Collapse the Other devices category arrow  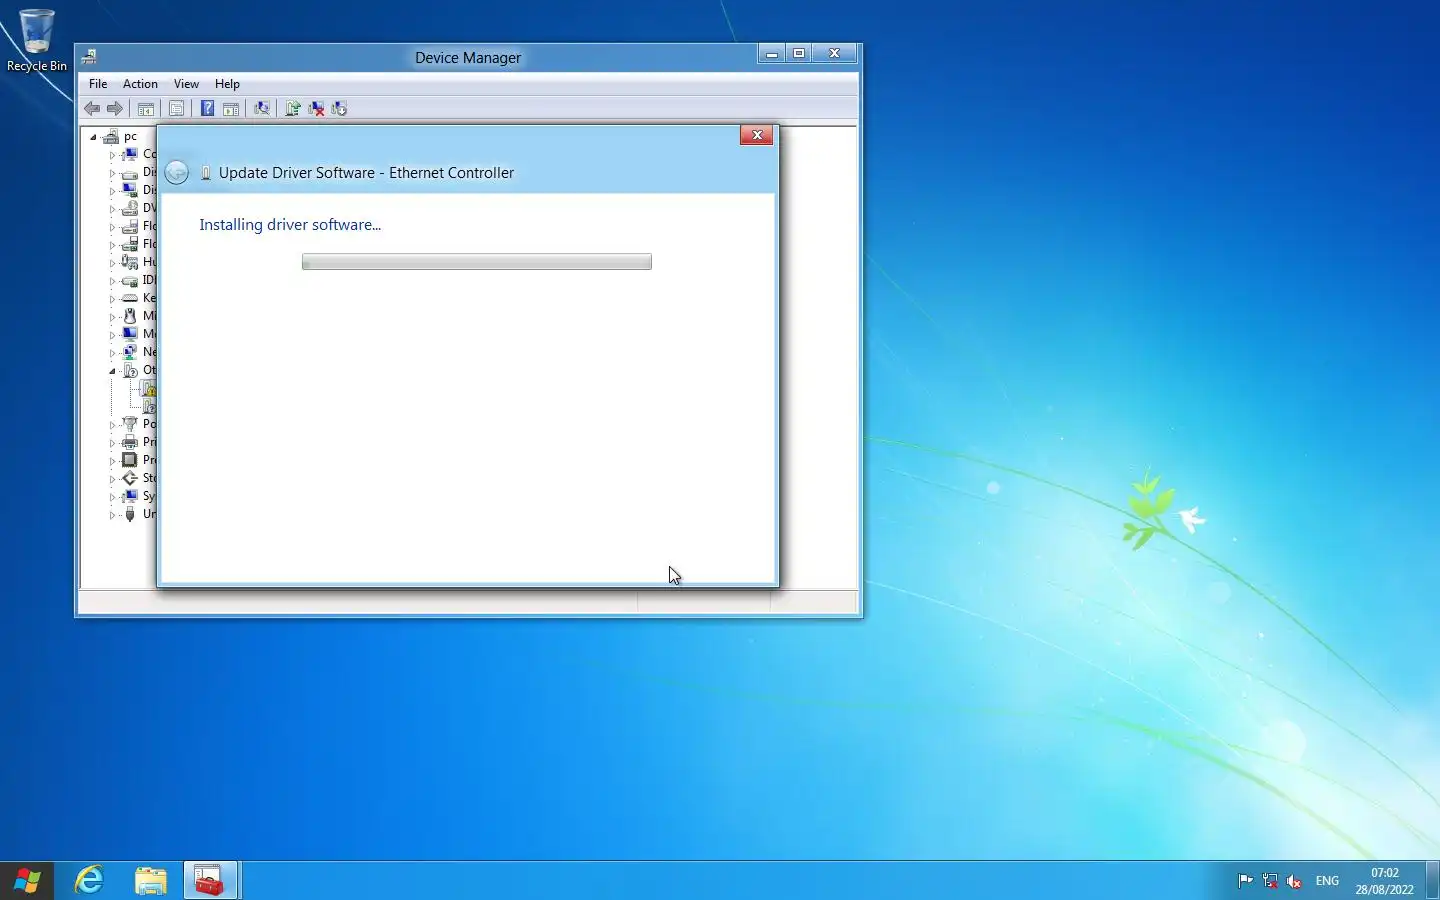[112, 371]
